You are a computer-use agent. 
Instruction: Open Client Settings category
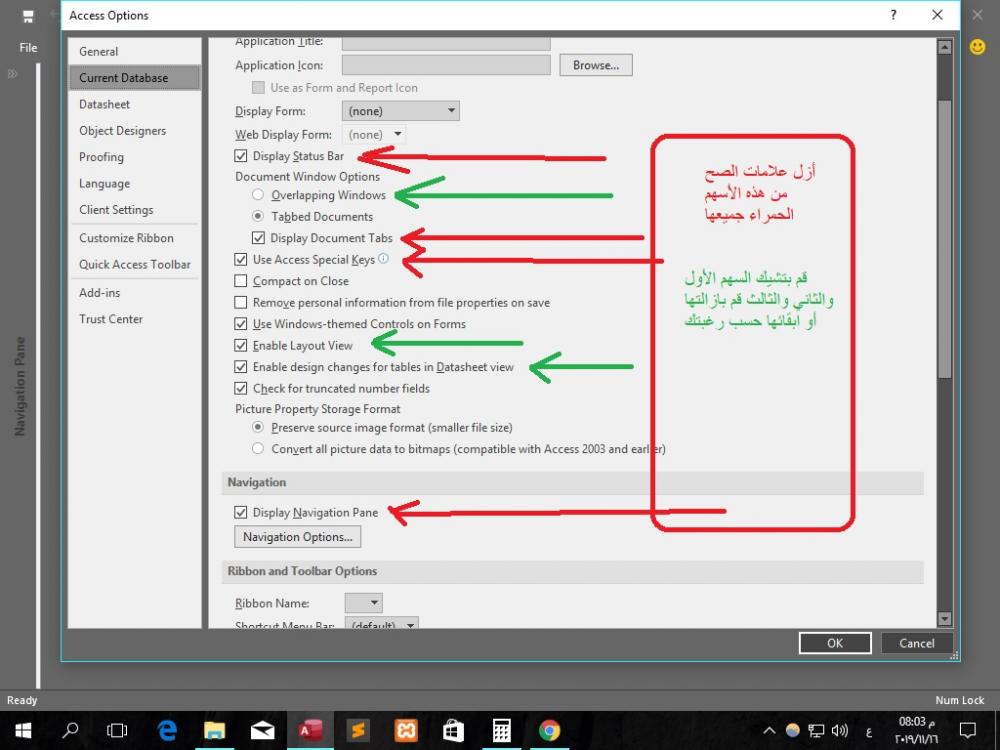tap(135, 210)
